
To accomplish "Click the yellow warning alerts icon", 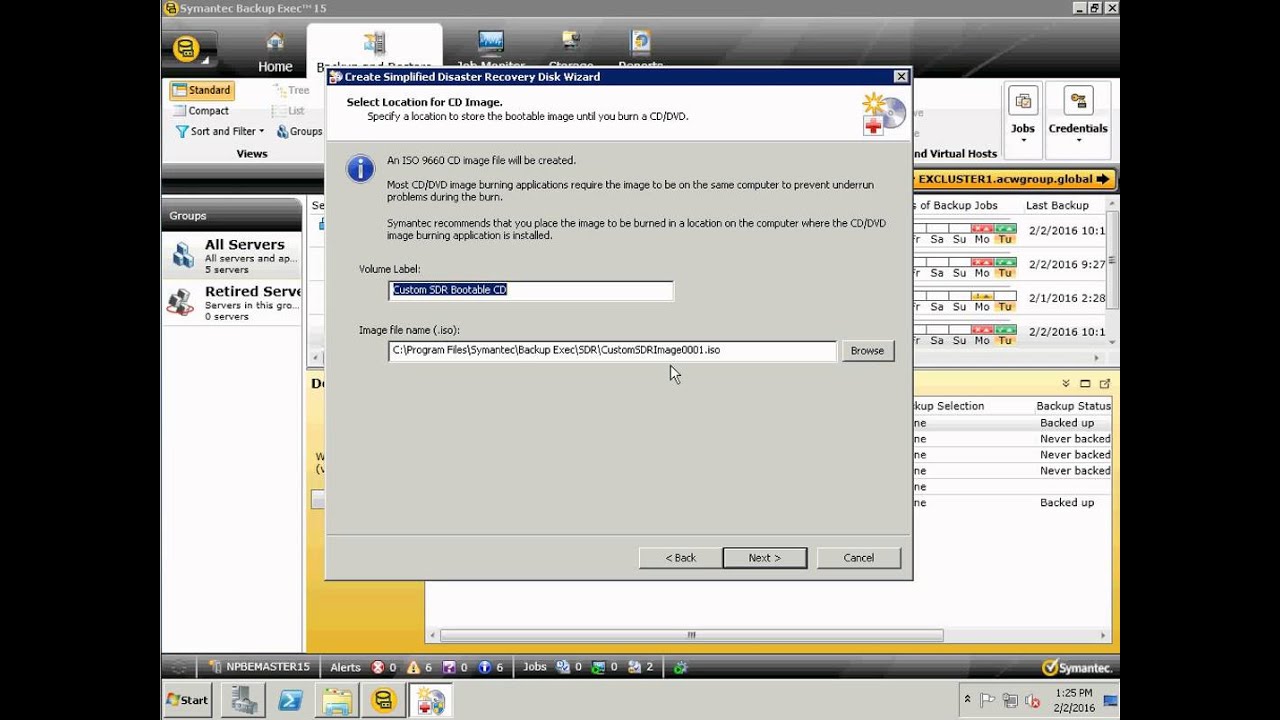I will 414,667.
